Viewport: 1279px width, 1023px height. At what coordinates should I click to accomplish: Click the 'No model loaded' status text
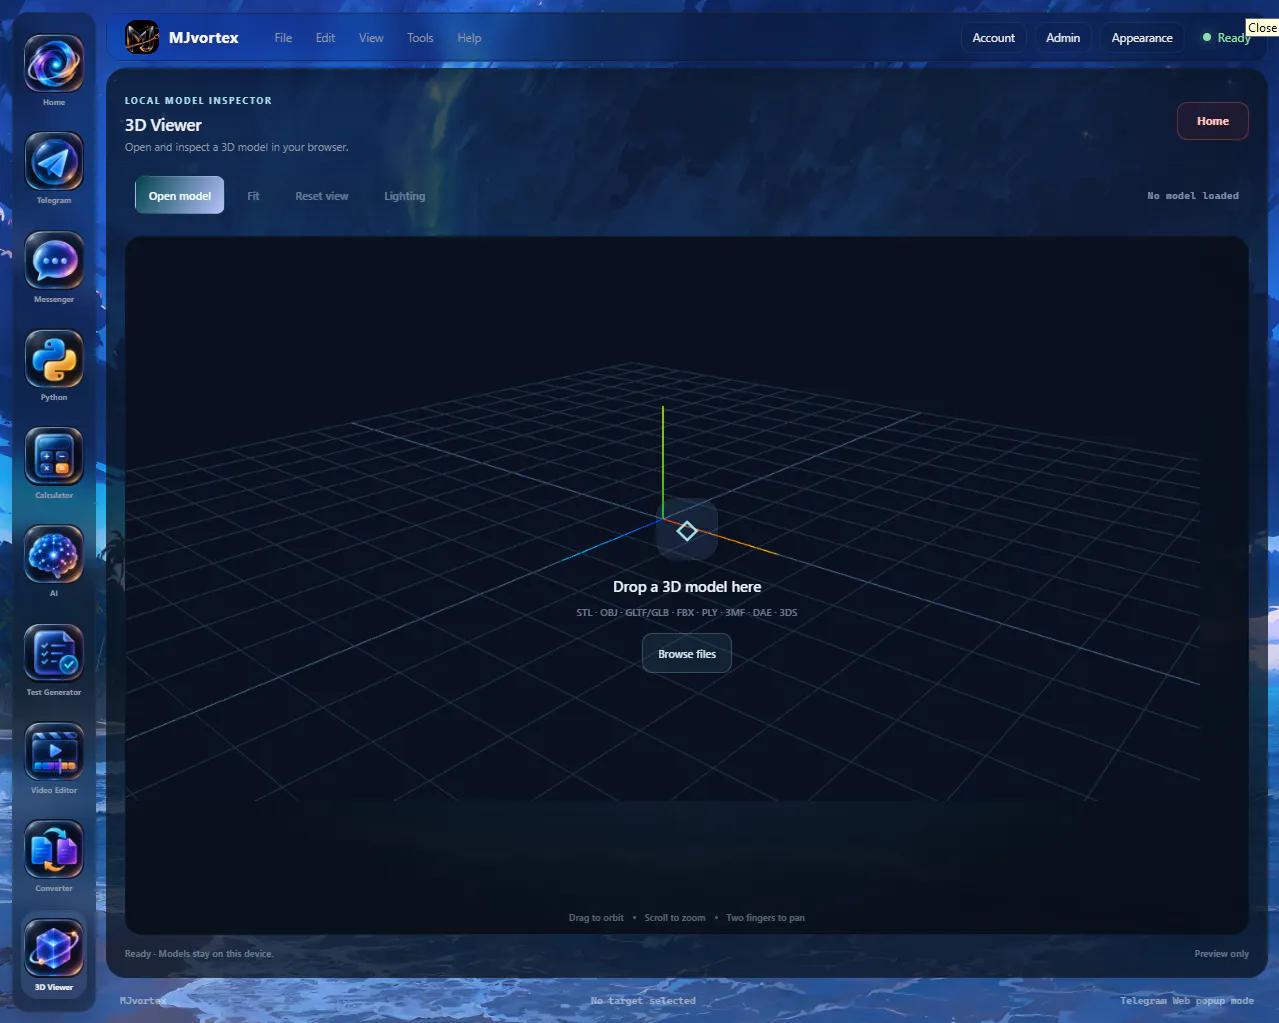[1192, 196]
